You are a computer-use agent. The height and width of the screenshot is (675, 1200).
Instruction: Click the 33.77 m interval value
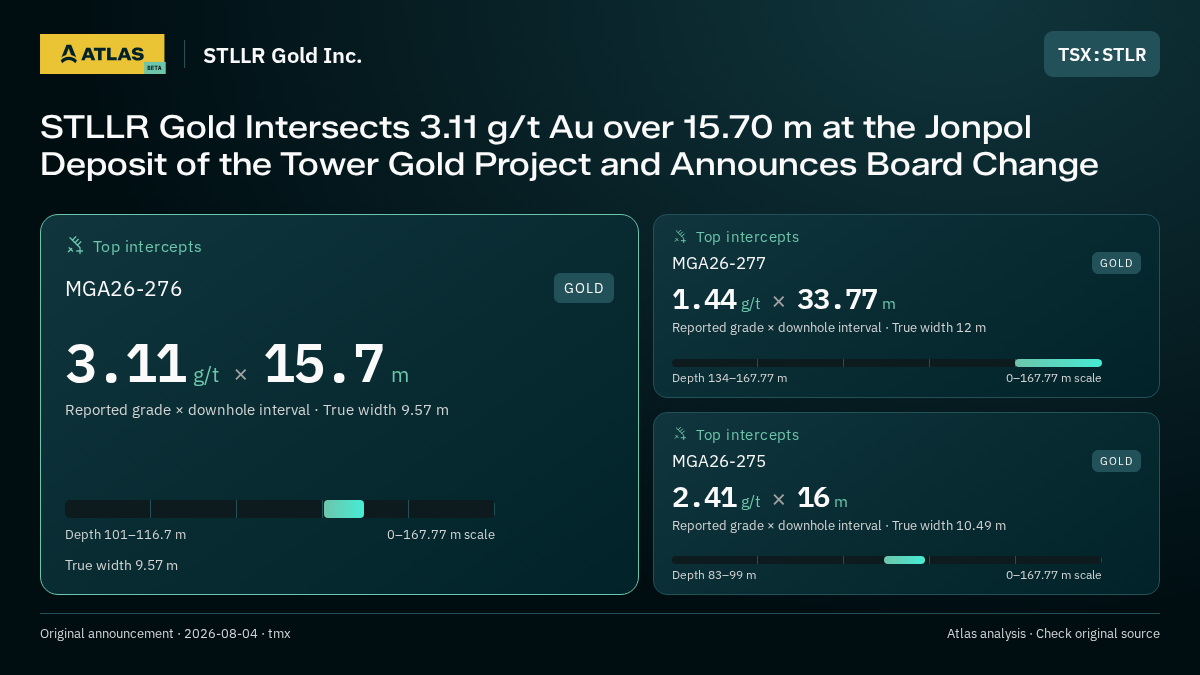846,300
